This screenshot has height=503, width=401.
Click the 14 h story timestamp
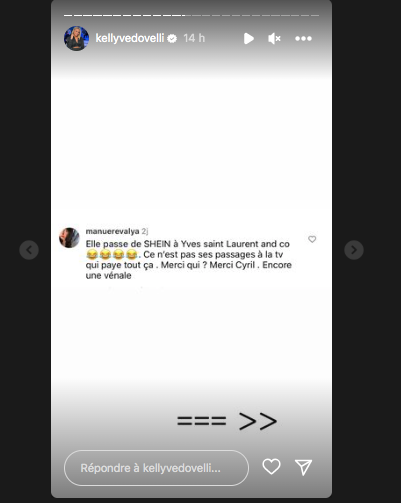[x=194, y=38]
